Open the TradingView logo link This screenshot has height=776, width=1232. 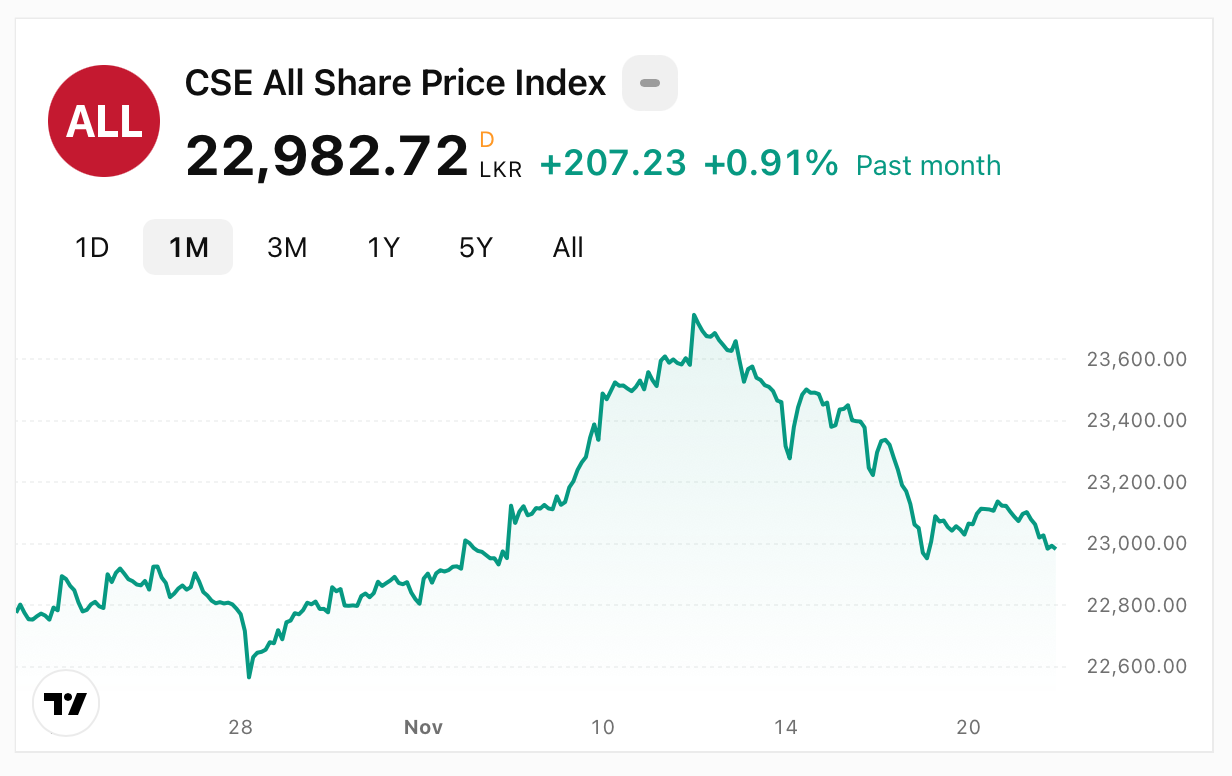66,704
